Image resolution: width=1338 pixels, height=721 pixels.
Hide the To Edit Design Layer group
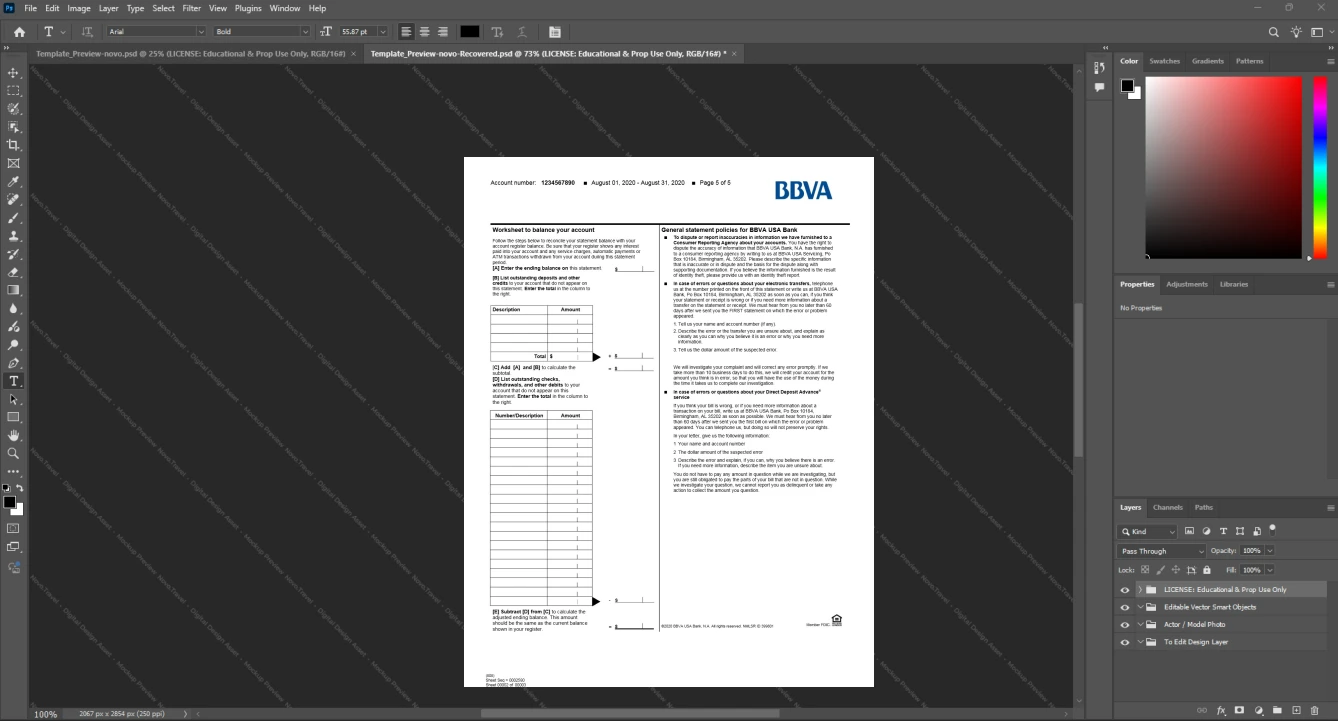click(x=1125, y=642)
